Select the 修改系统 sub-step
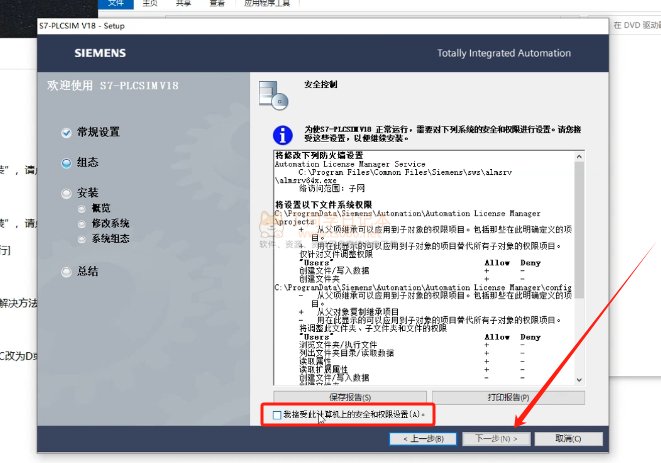 click(x=110, y=223)
